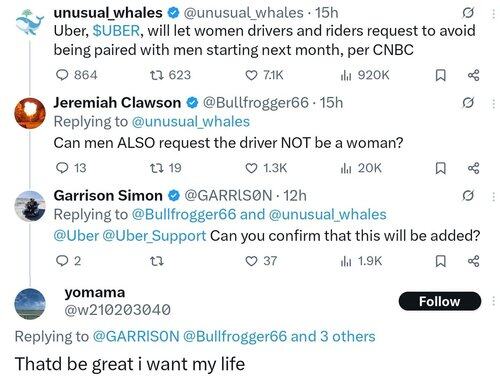Like the unusual_whales Uber tweet
The width and height of the screenshot is (500, 378).
(x=264, y=75)
